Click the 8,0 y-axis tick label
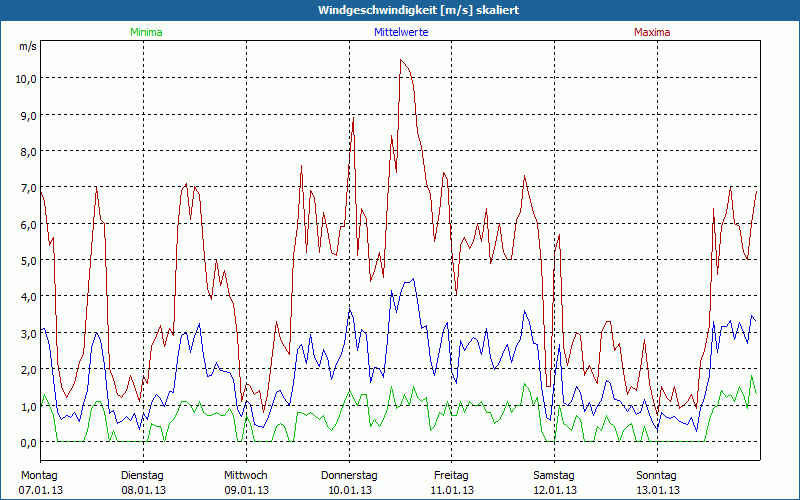 click(25, 152)
